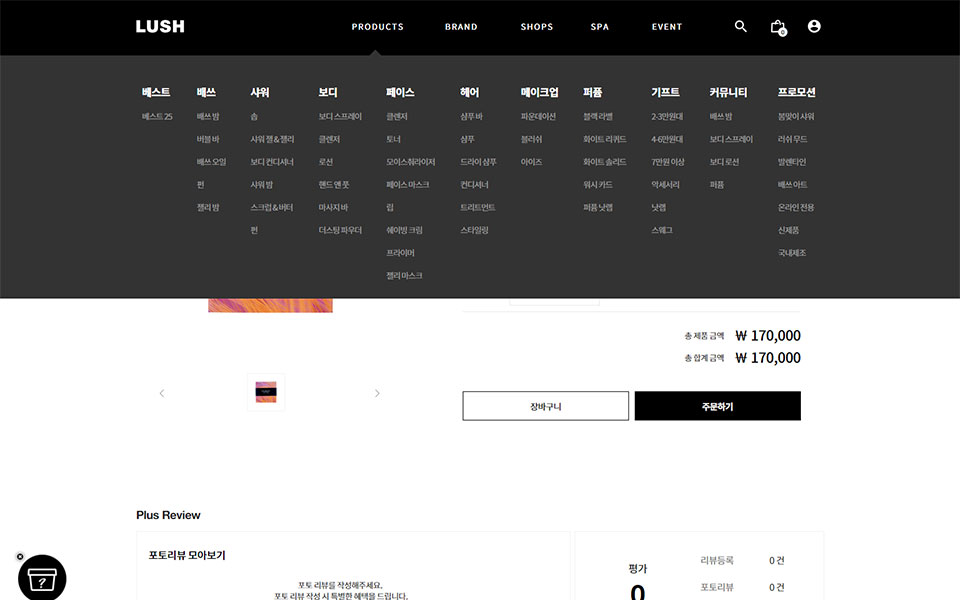Click the 장바구니 add-to-cart button
This screenshot has width=960, height=600.
point(545,406)
